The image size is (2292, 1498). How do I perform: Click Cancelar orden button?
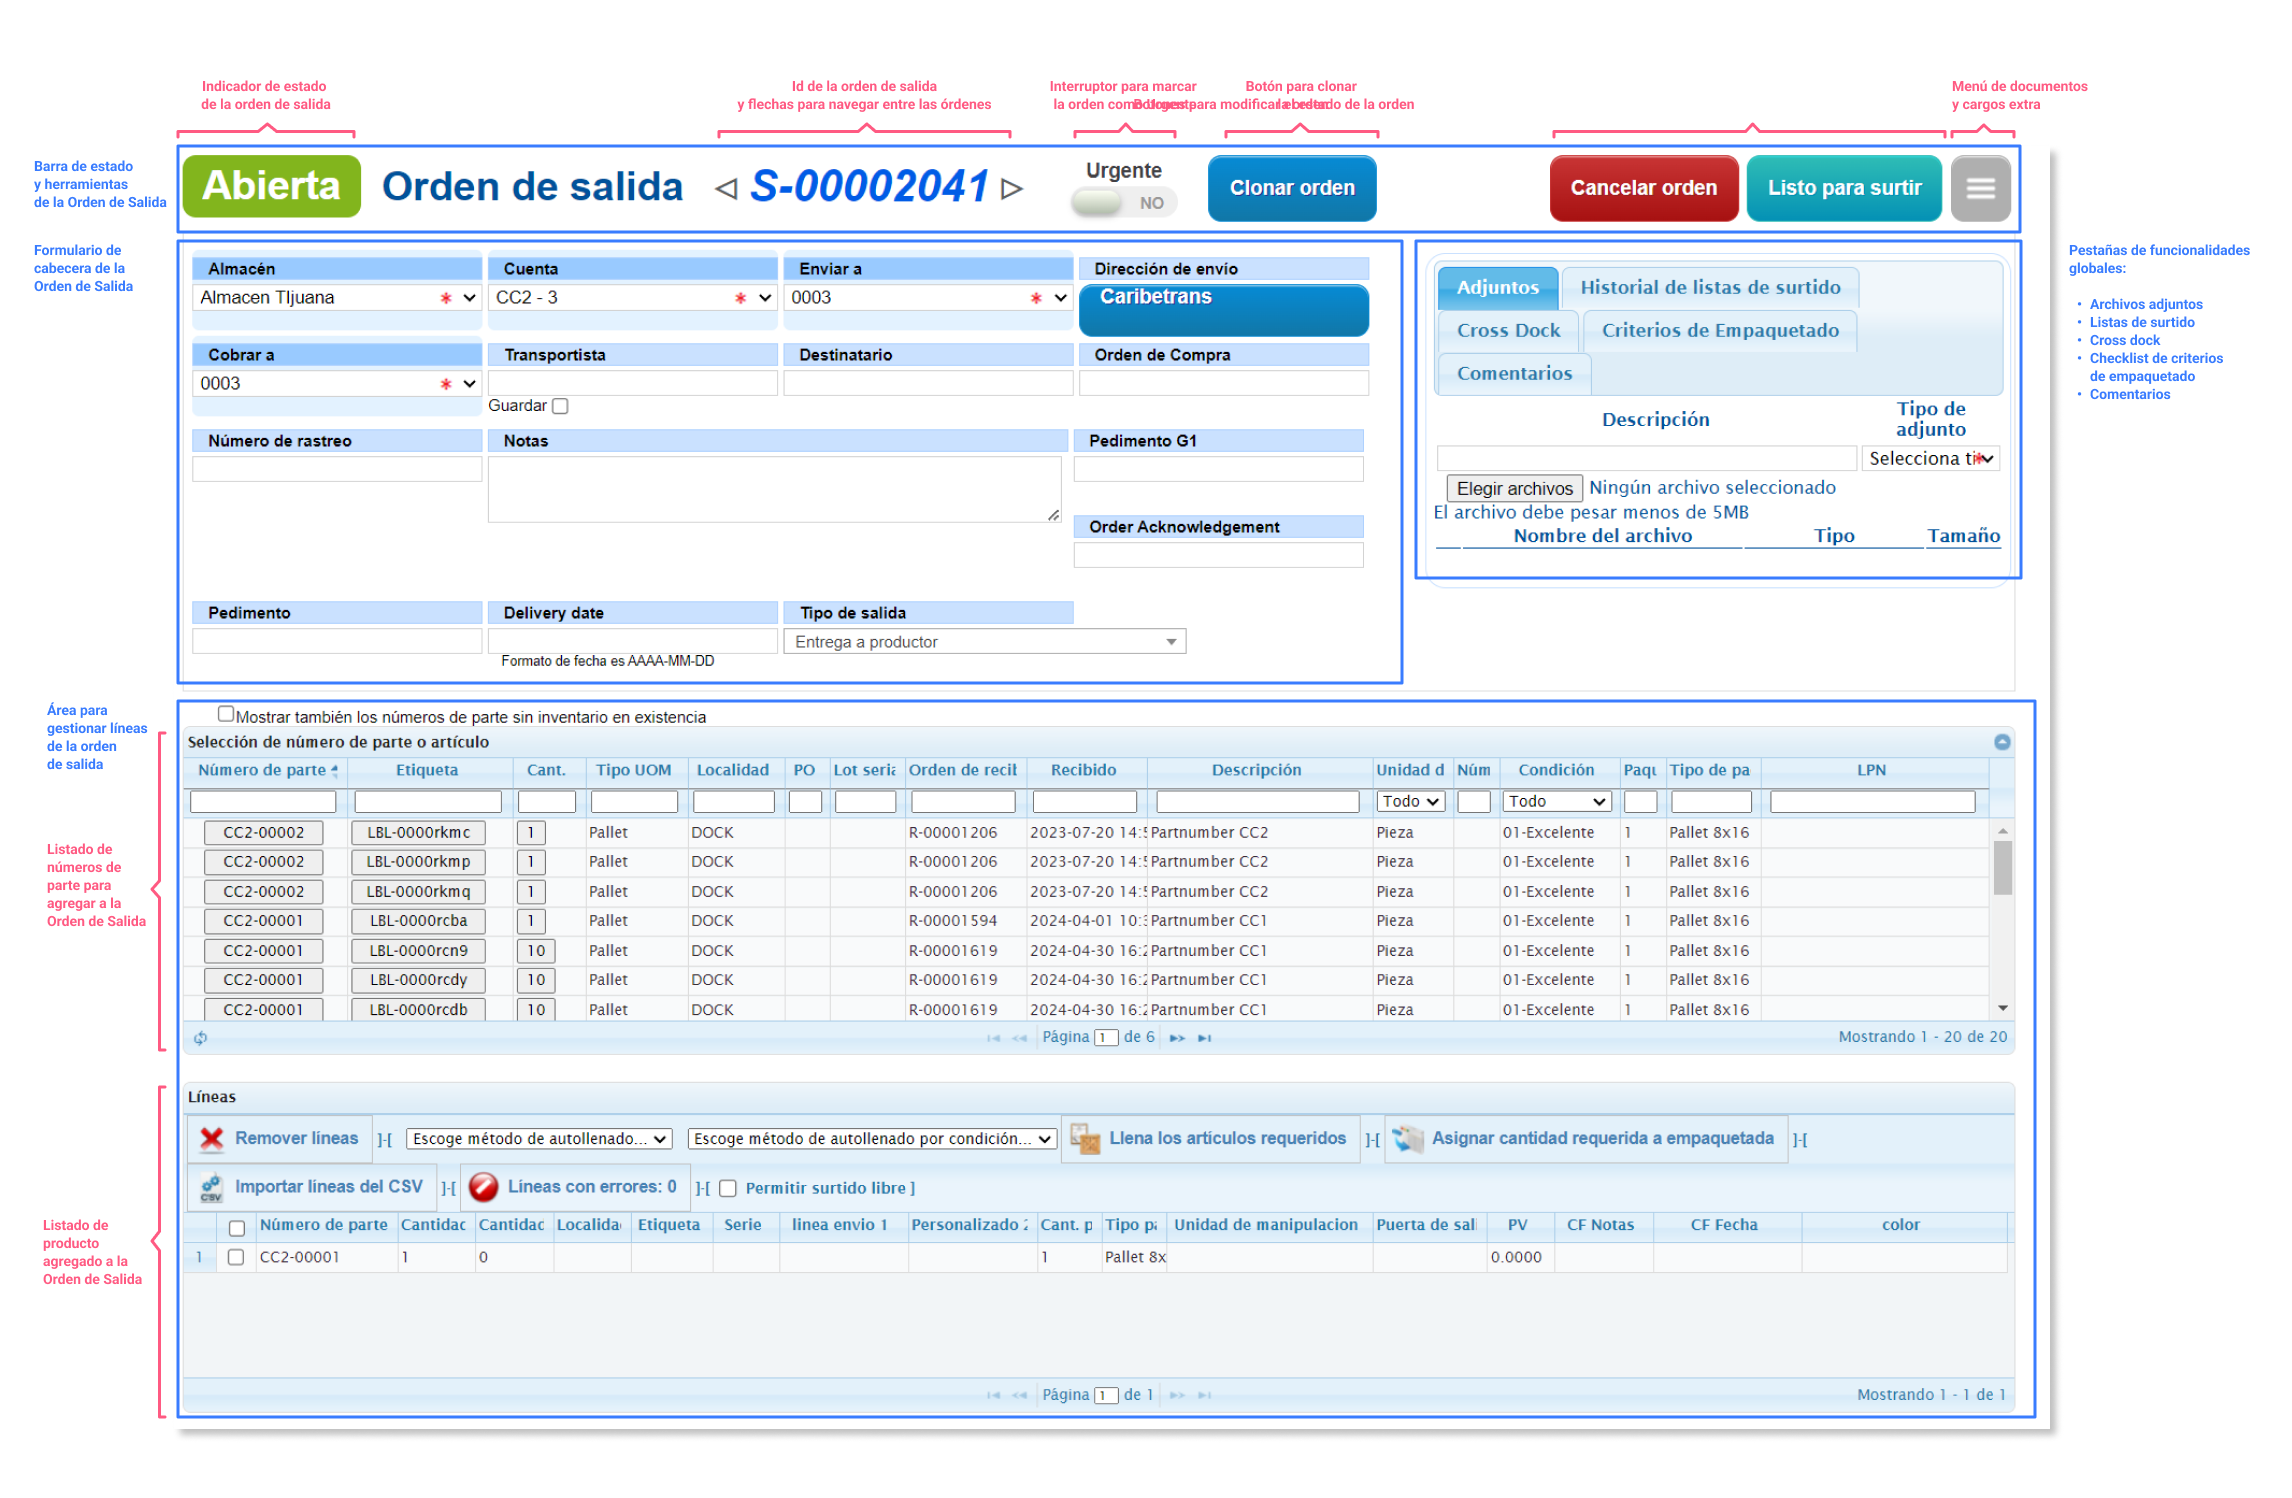point(1643,188)
